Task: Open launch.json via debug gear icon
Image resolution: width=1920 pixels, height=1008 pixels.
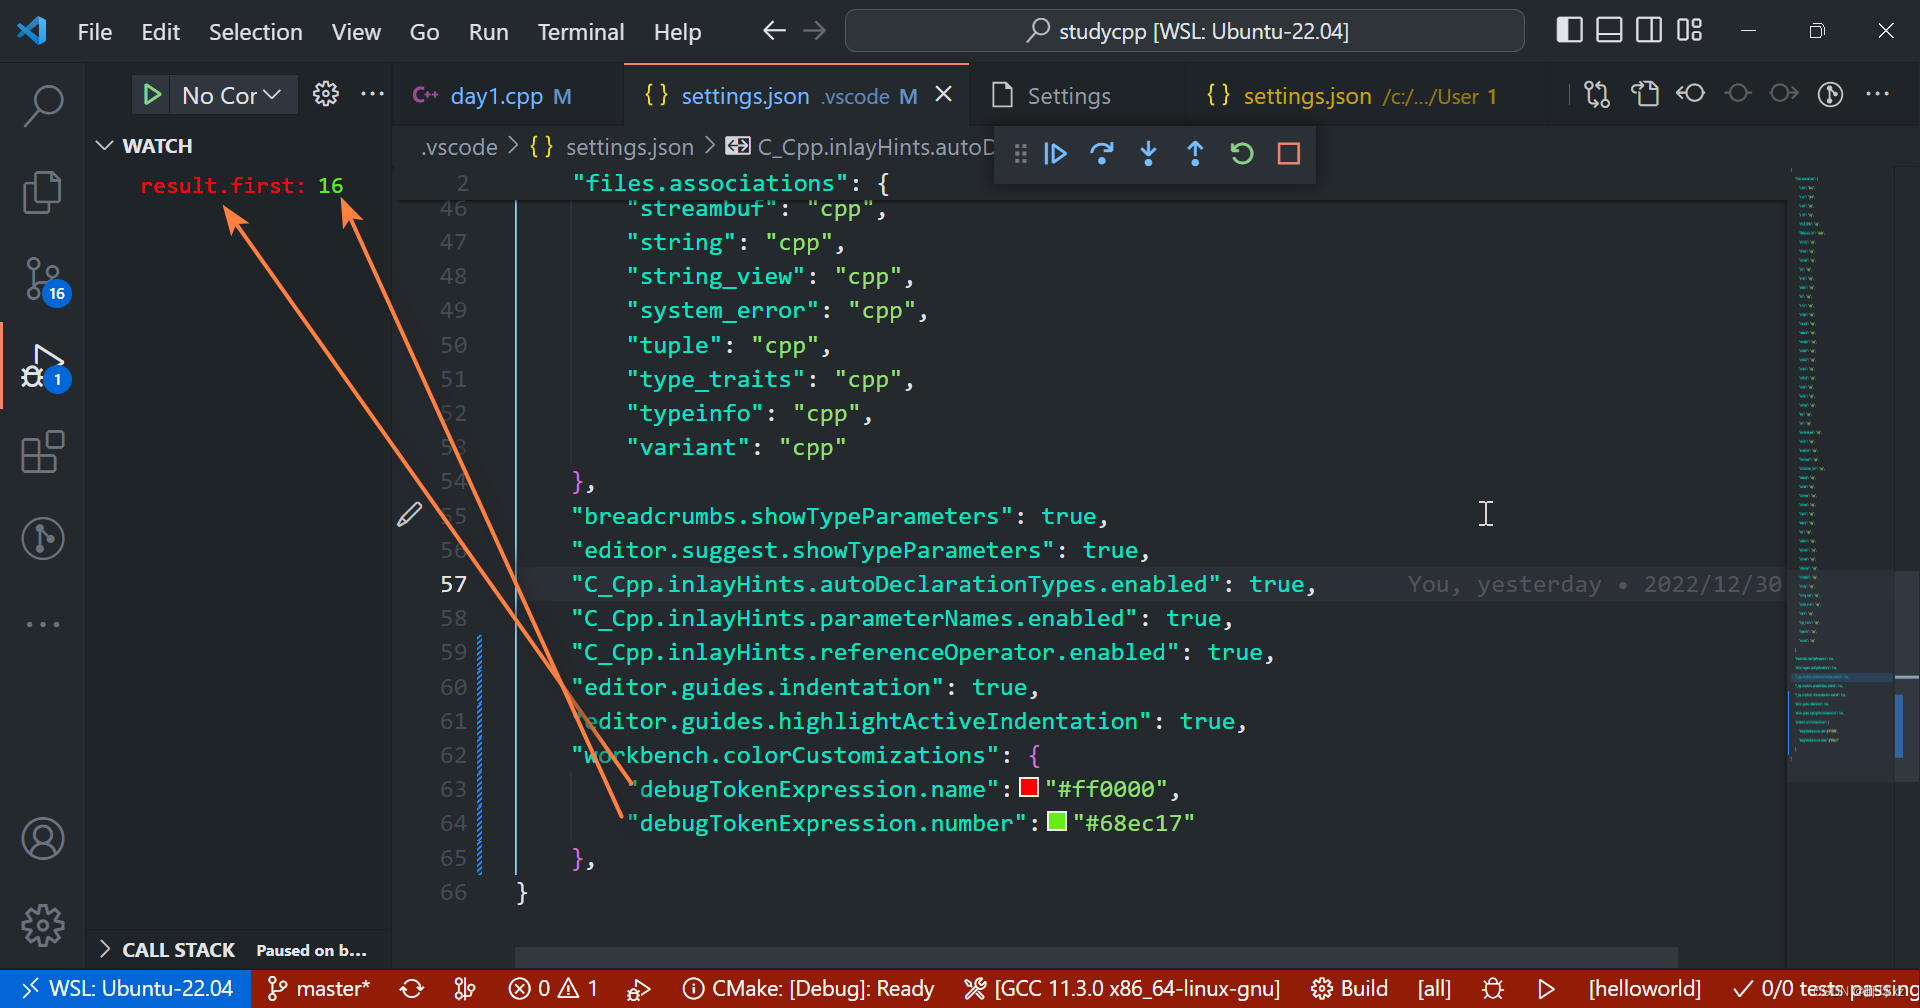Action: click(x=326, y=94)
